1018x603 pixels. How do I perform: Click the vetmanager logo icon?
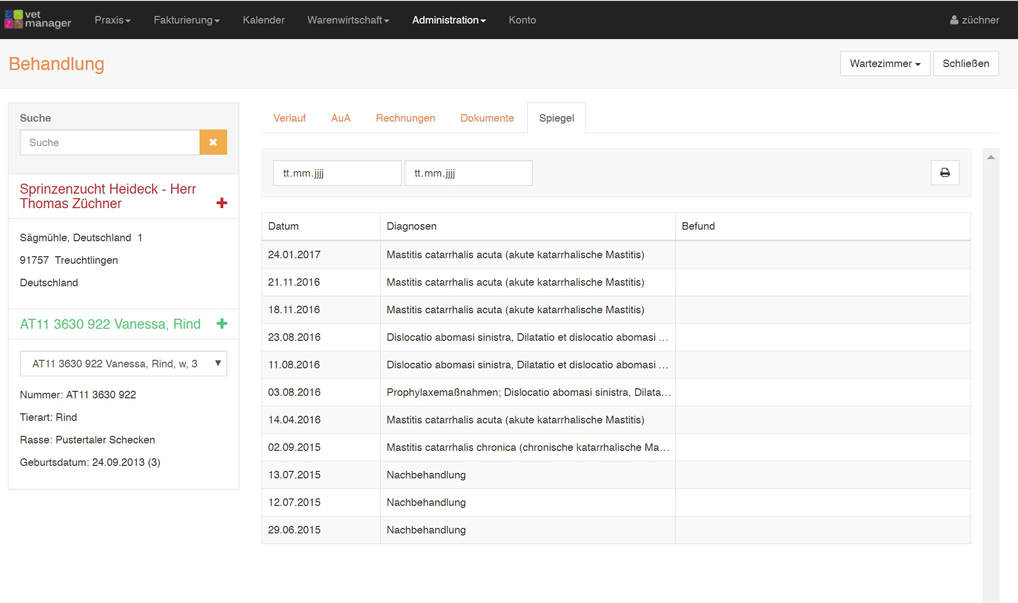point(14,20)
